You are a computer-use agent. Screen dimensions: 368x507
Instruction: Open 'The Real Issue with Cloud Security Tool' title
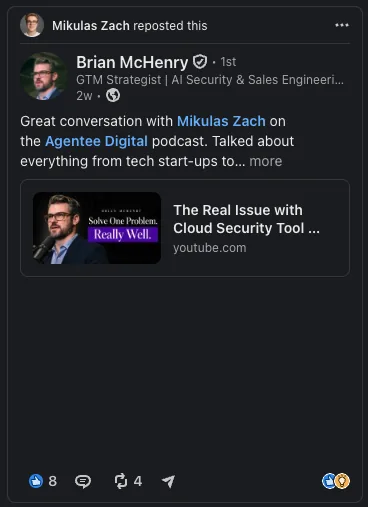point(246,219)
